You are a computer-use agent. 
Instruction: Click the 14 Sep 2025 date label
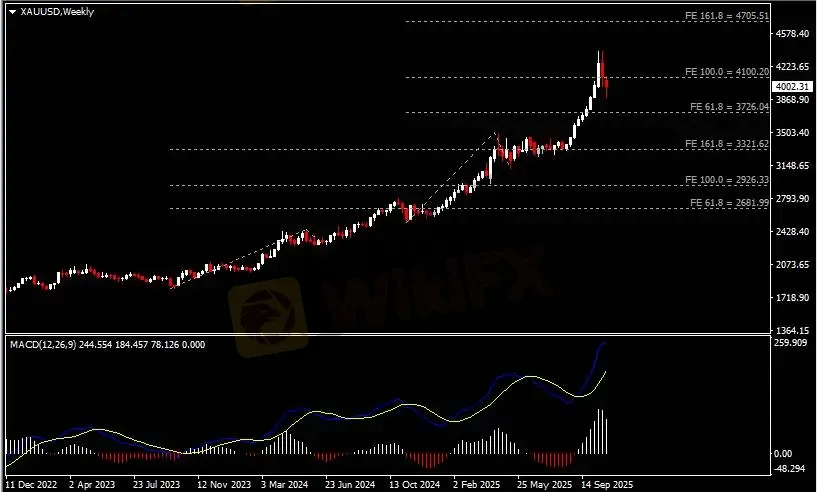click(608, 484)
